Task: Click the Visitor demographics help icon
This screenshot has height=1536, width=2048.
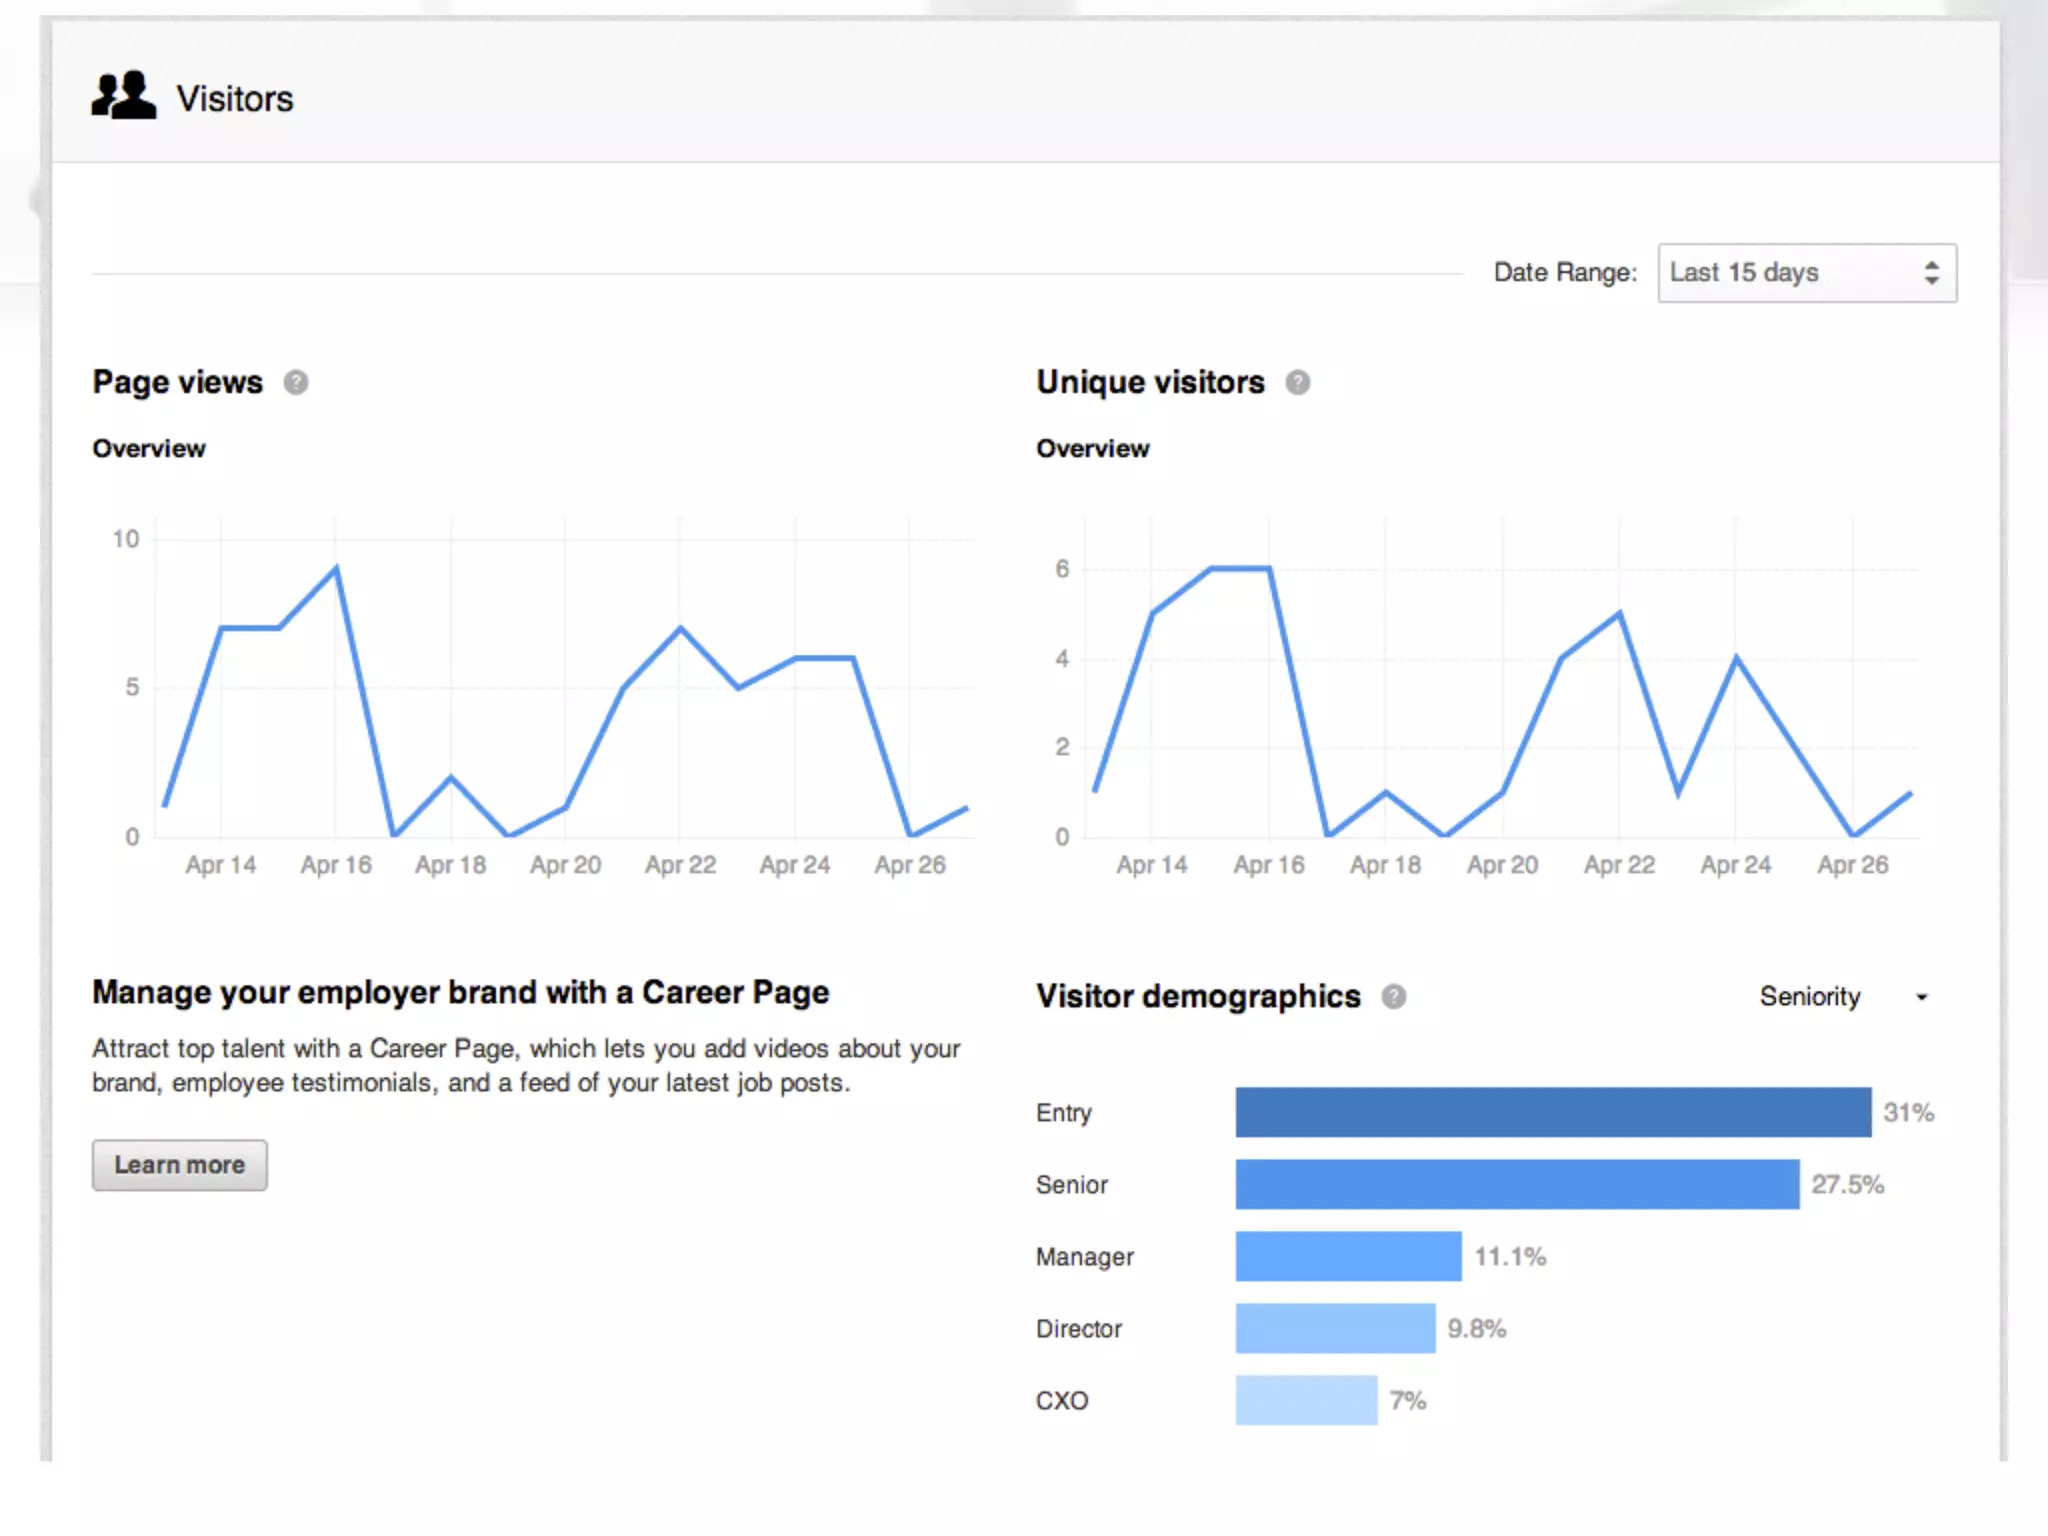Action: pyautogui.click(x=1393, y=996)
